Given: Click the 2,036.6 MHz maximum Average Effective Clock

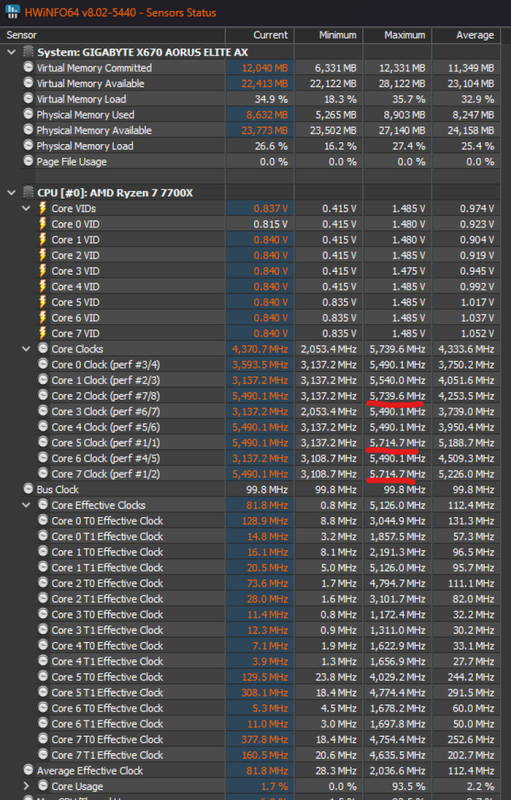Looking at the screenshot, I should pyautogui.click(x=397, y=770).
